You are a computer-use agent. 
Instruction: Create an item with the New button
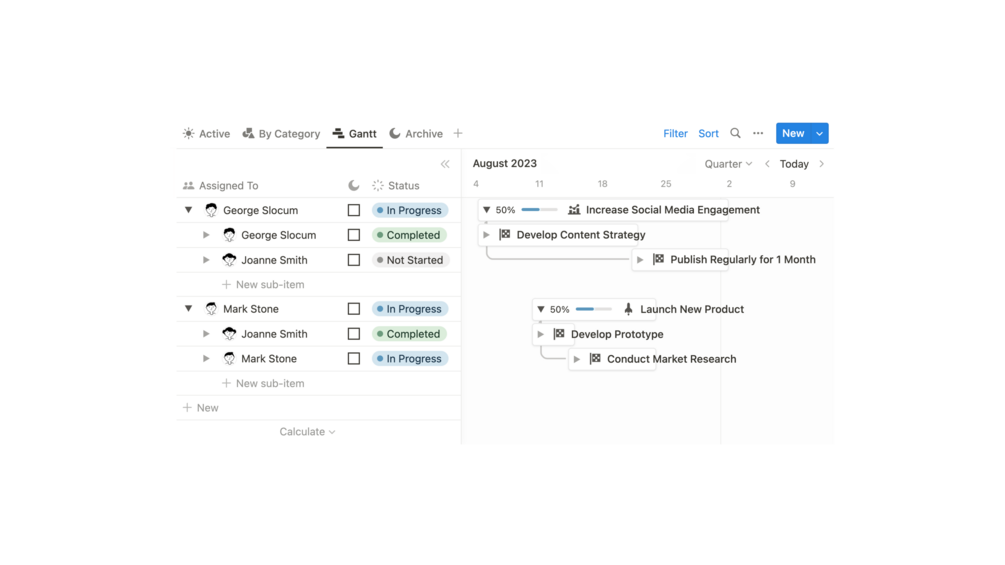793,133
